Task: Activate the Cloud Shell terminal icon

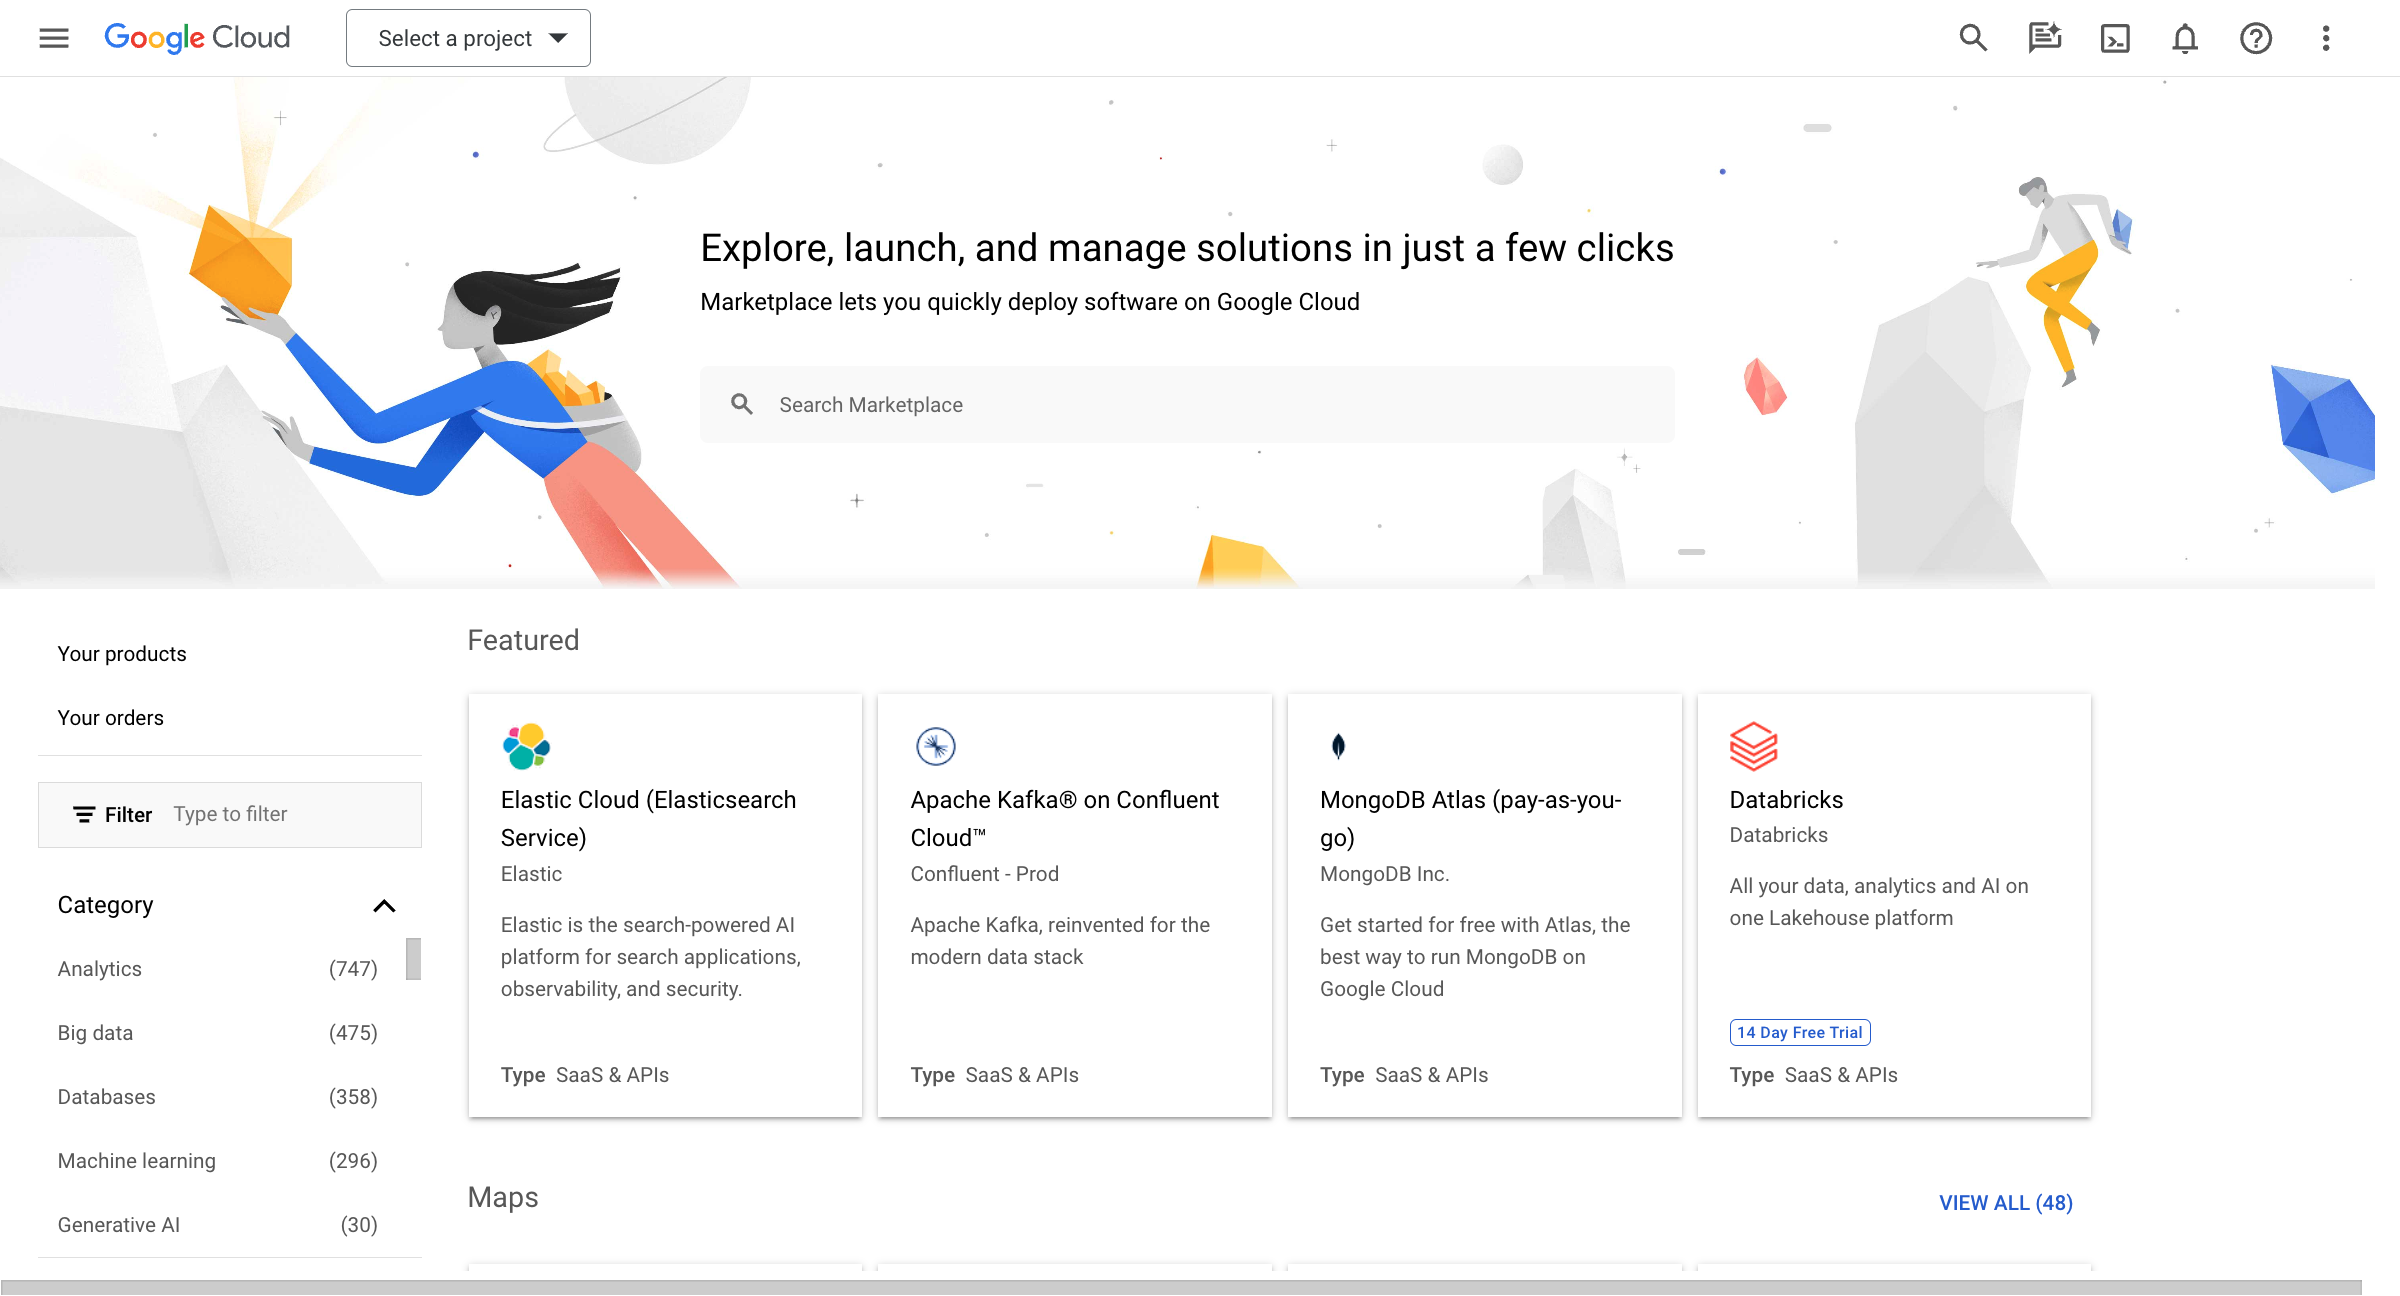Action: (x=2115, y=38)
